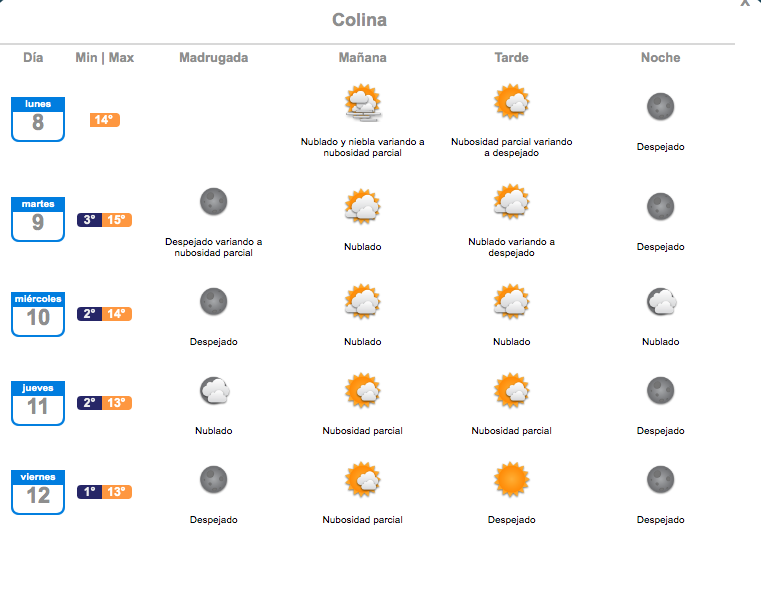The image size is (761, 590).
Task: Click the viernes 12 calendar icon
Action: tap(38, 492)
